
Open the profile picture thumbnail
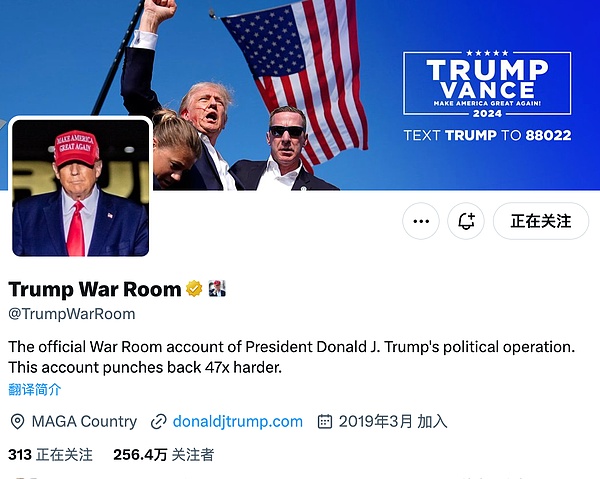[80, 187]
